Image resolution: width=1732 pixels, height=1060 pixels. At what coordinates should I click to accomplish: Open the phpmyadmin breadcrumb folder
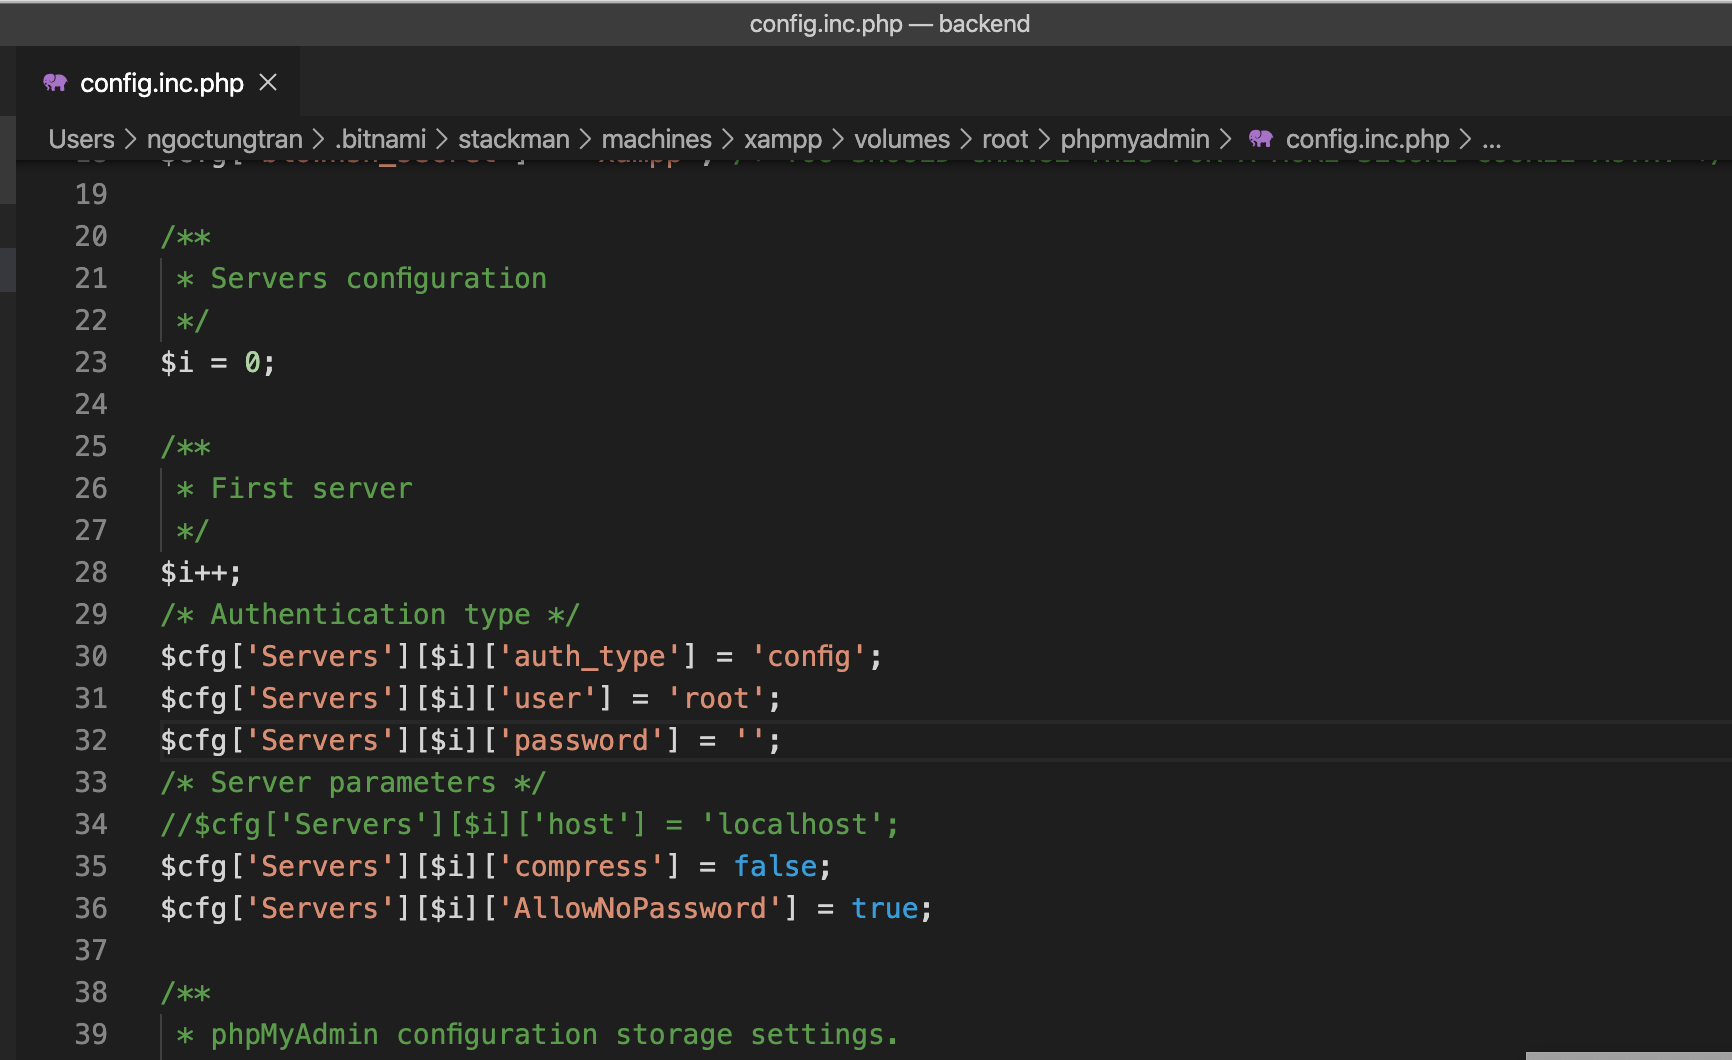1135,139
